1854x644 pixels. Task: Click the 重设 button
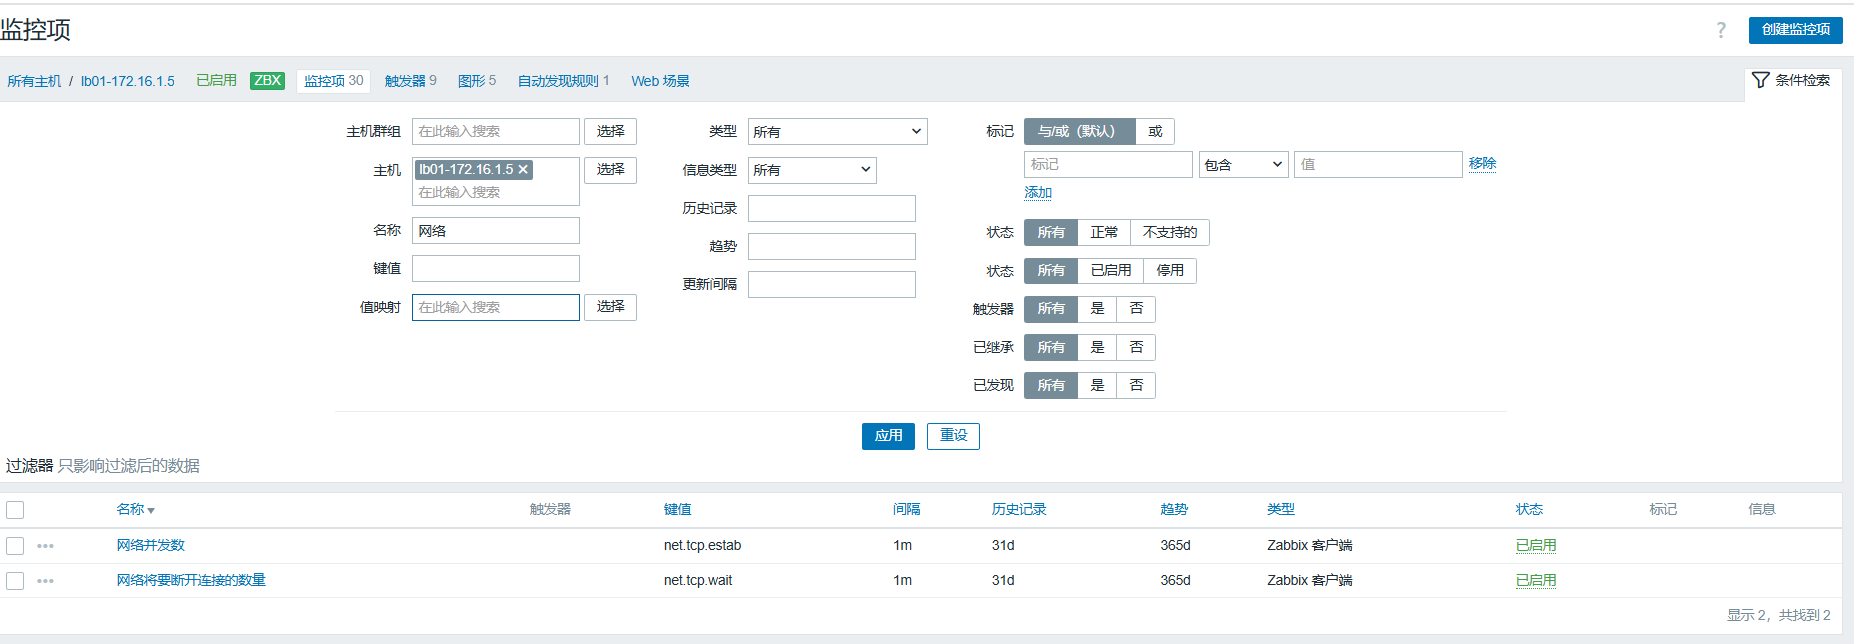point(953,436)
